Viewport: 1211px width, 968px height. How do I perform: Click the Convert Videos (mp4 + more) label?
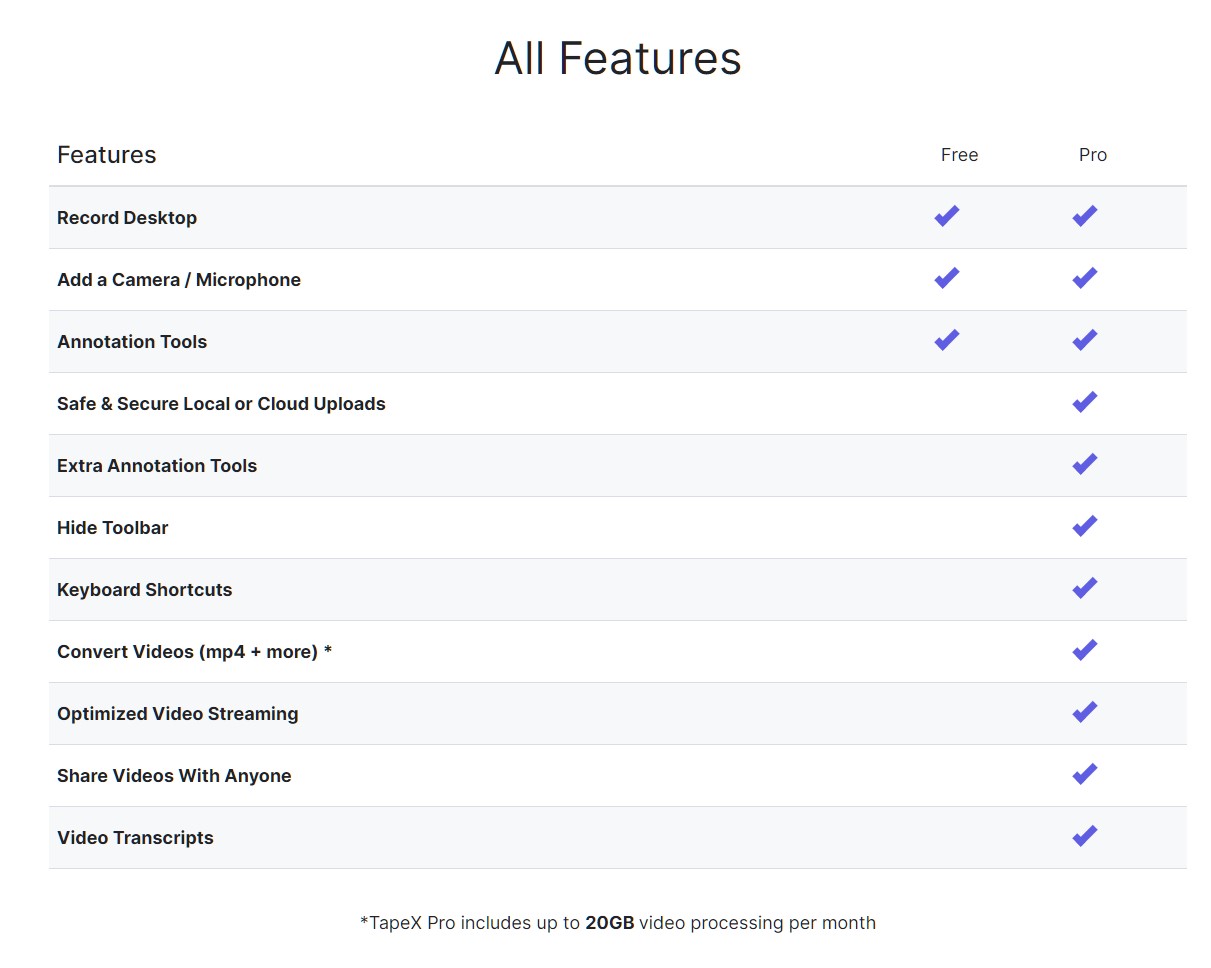click(x=194, y=652)
